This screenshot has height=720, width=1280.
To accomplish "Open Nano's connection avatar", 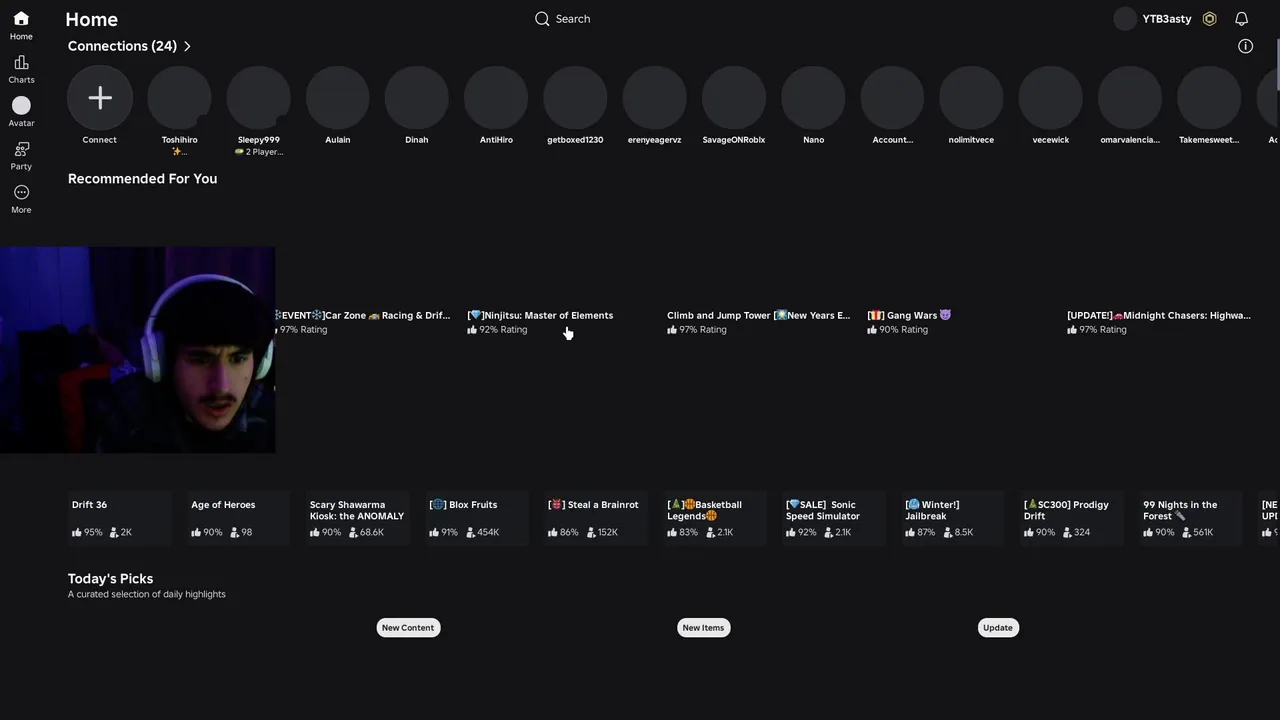I will (814, 98).
